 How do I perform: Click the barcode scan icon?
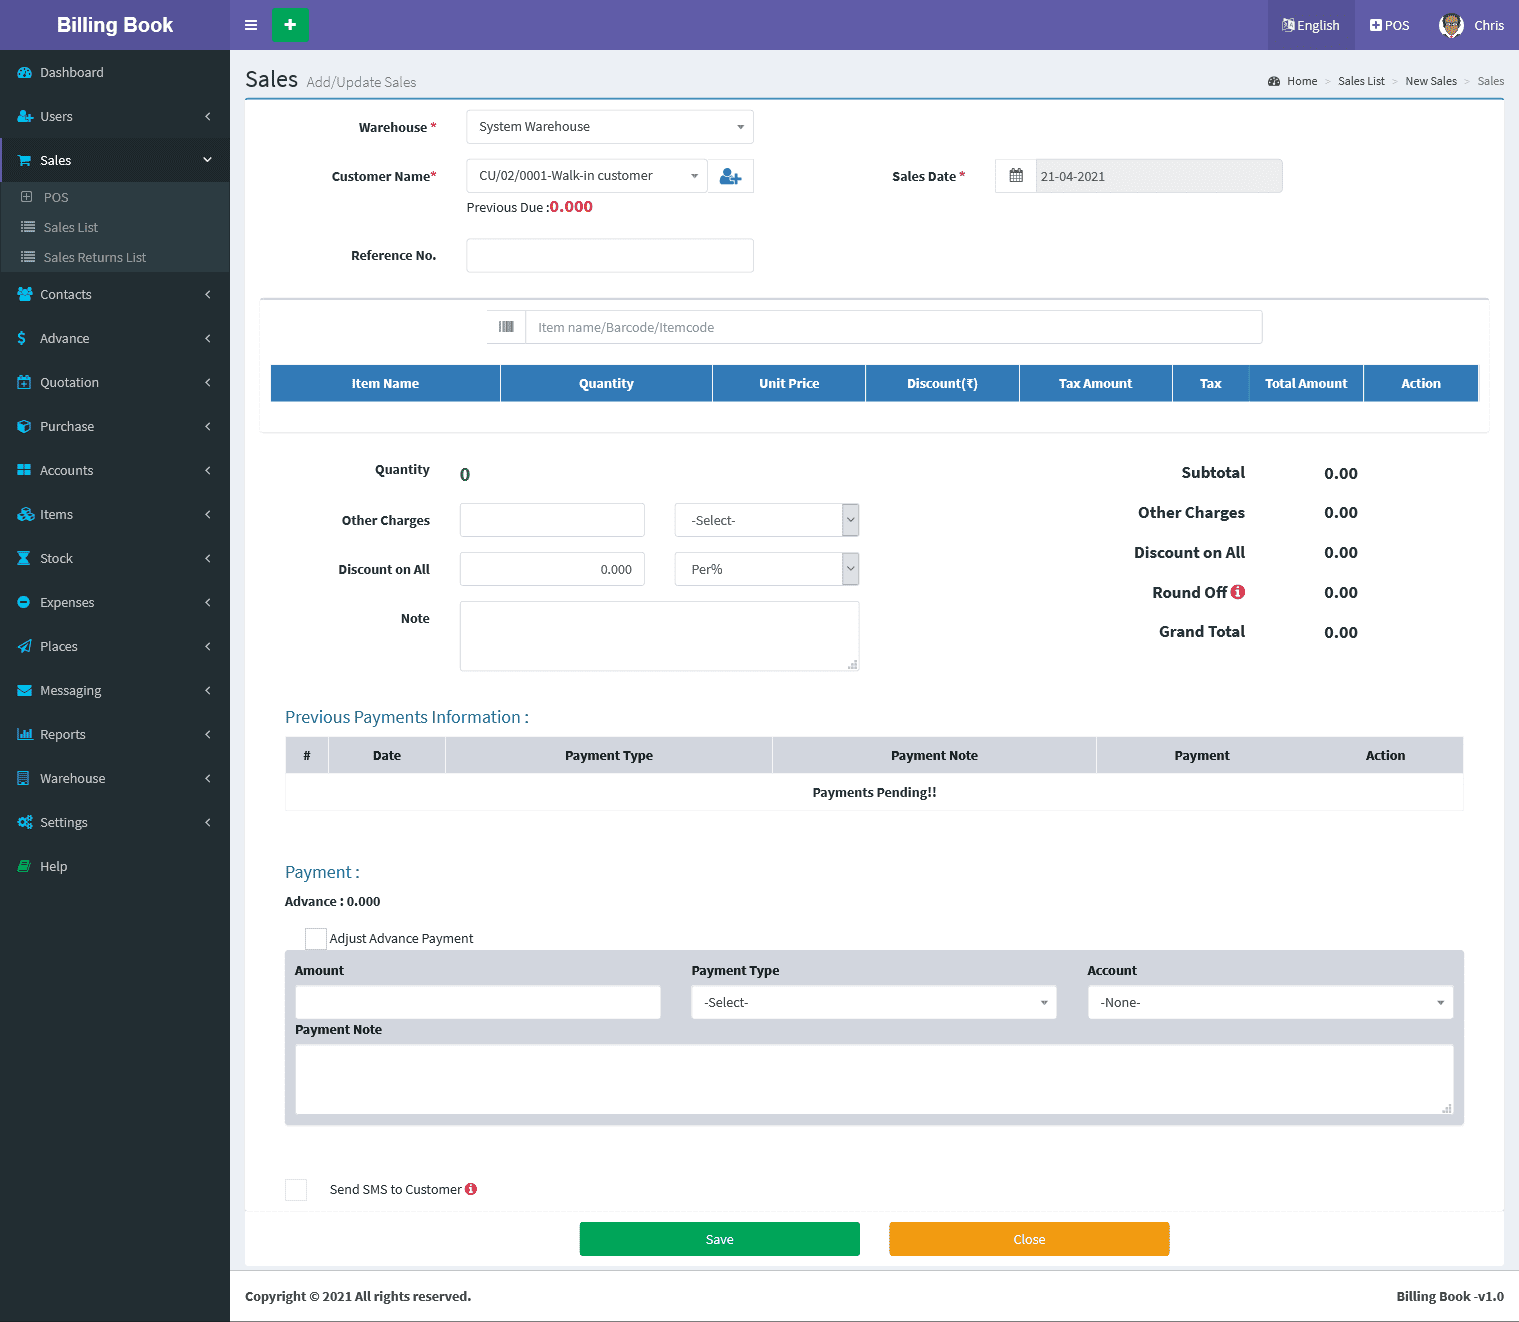tap(506, 327)
